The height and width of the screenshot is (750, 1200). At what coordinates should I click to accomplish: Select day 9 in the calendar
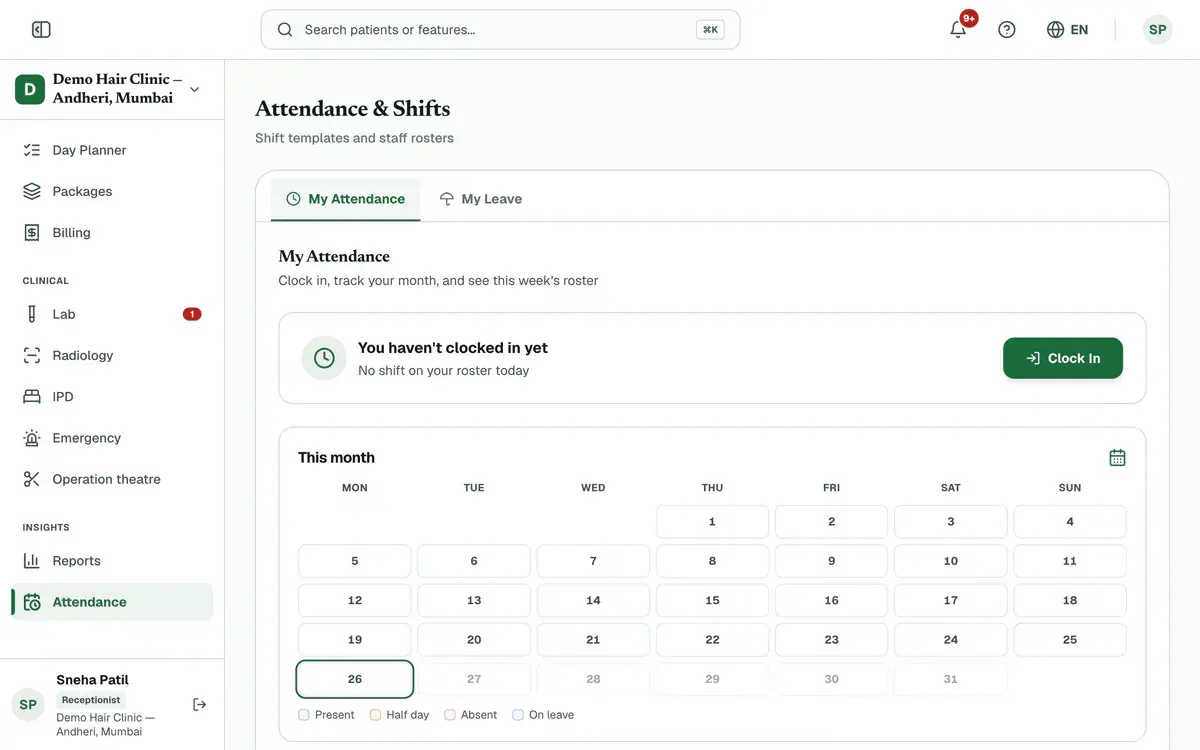831,561
